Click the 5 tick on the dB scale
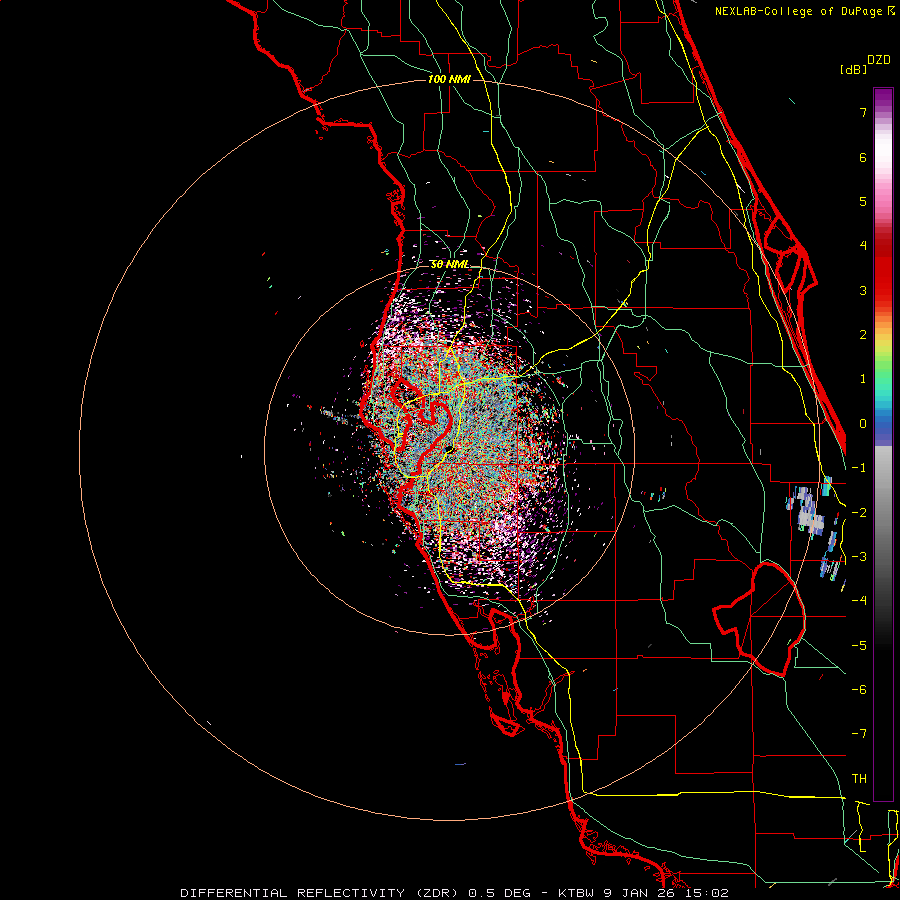Viewport: 900px width, 900px height. (863, 201)
